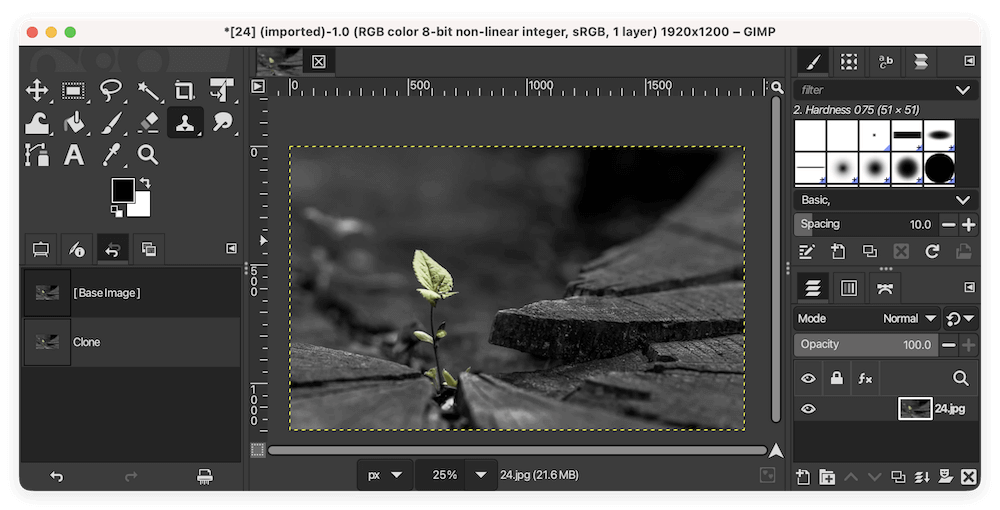1000x510 pixels.
Task: Select the Crop tool
Action: coord(185,91)
